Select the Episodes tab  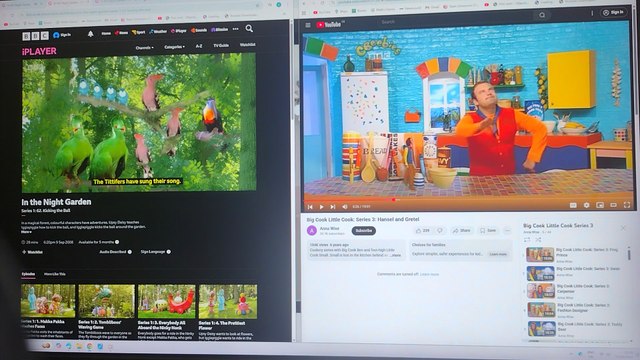point(28,274)
